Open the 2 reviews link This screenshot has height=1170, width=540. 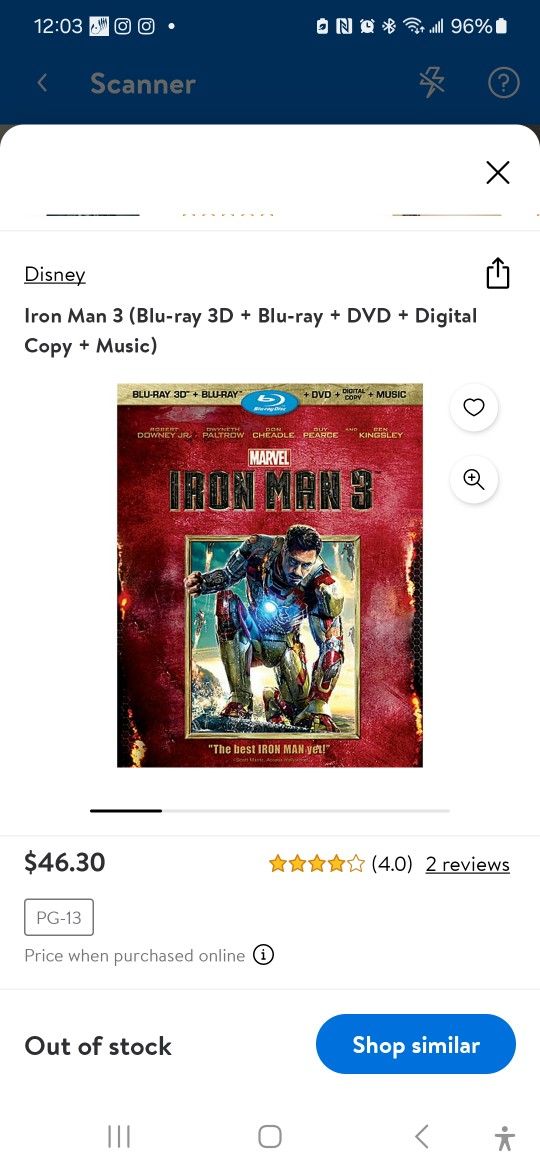coord(468,864)
